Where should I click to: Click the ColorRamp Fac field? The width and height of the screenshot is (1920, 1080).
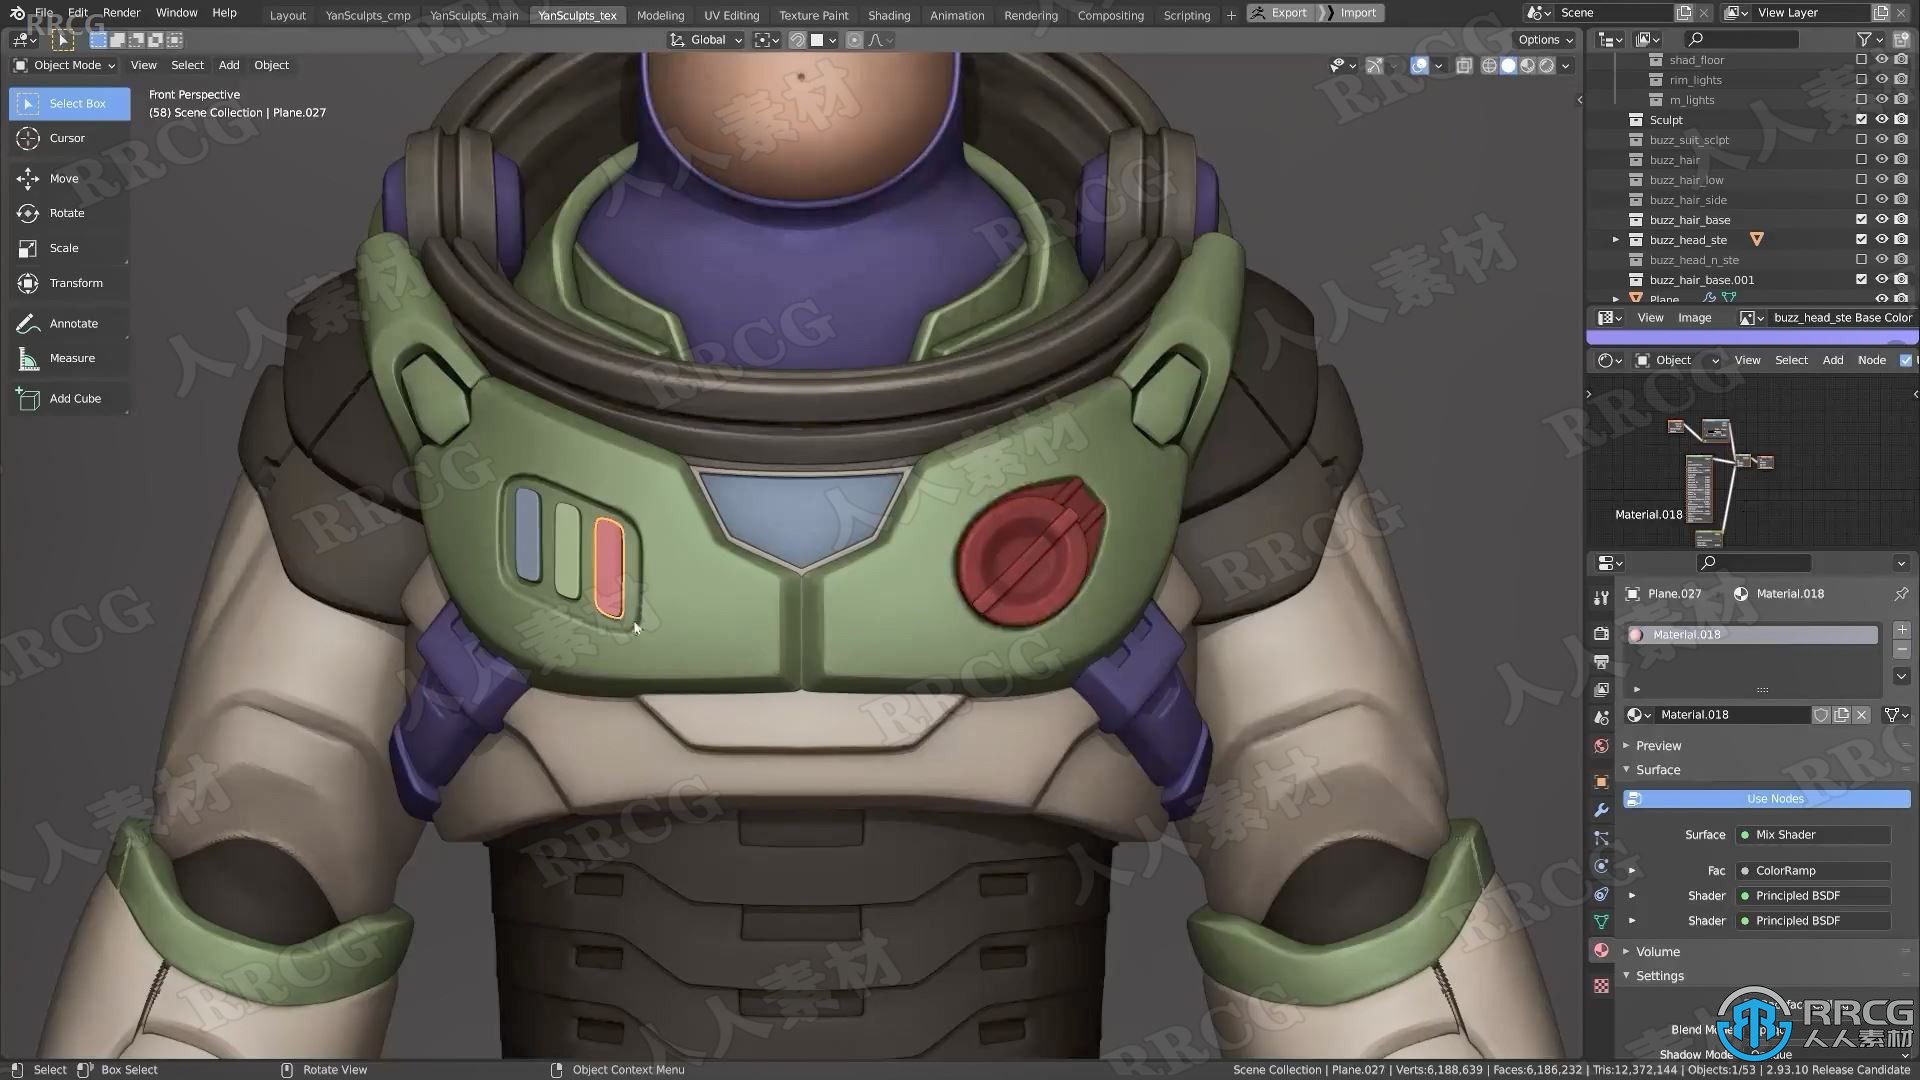(1814, 871)
